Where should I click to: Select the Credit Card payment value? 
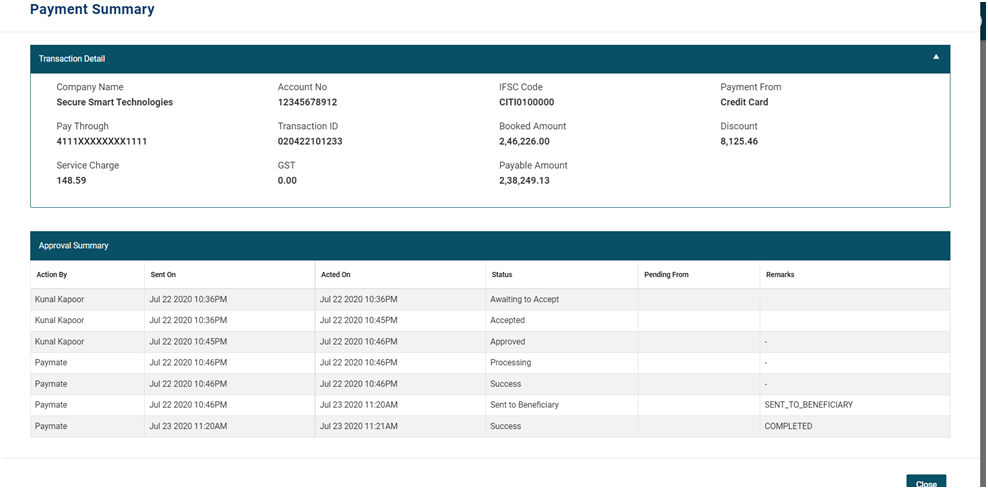coord(744,102)
